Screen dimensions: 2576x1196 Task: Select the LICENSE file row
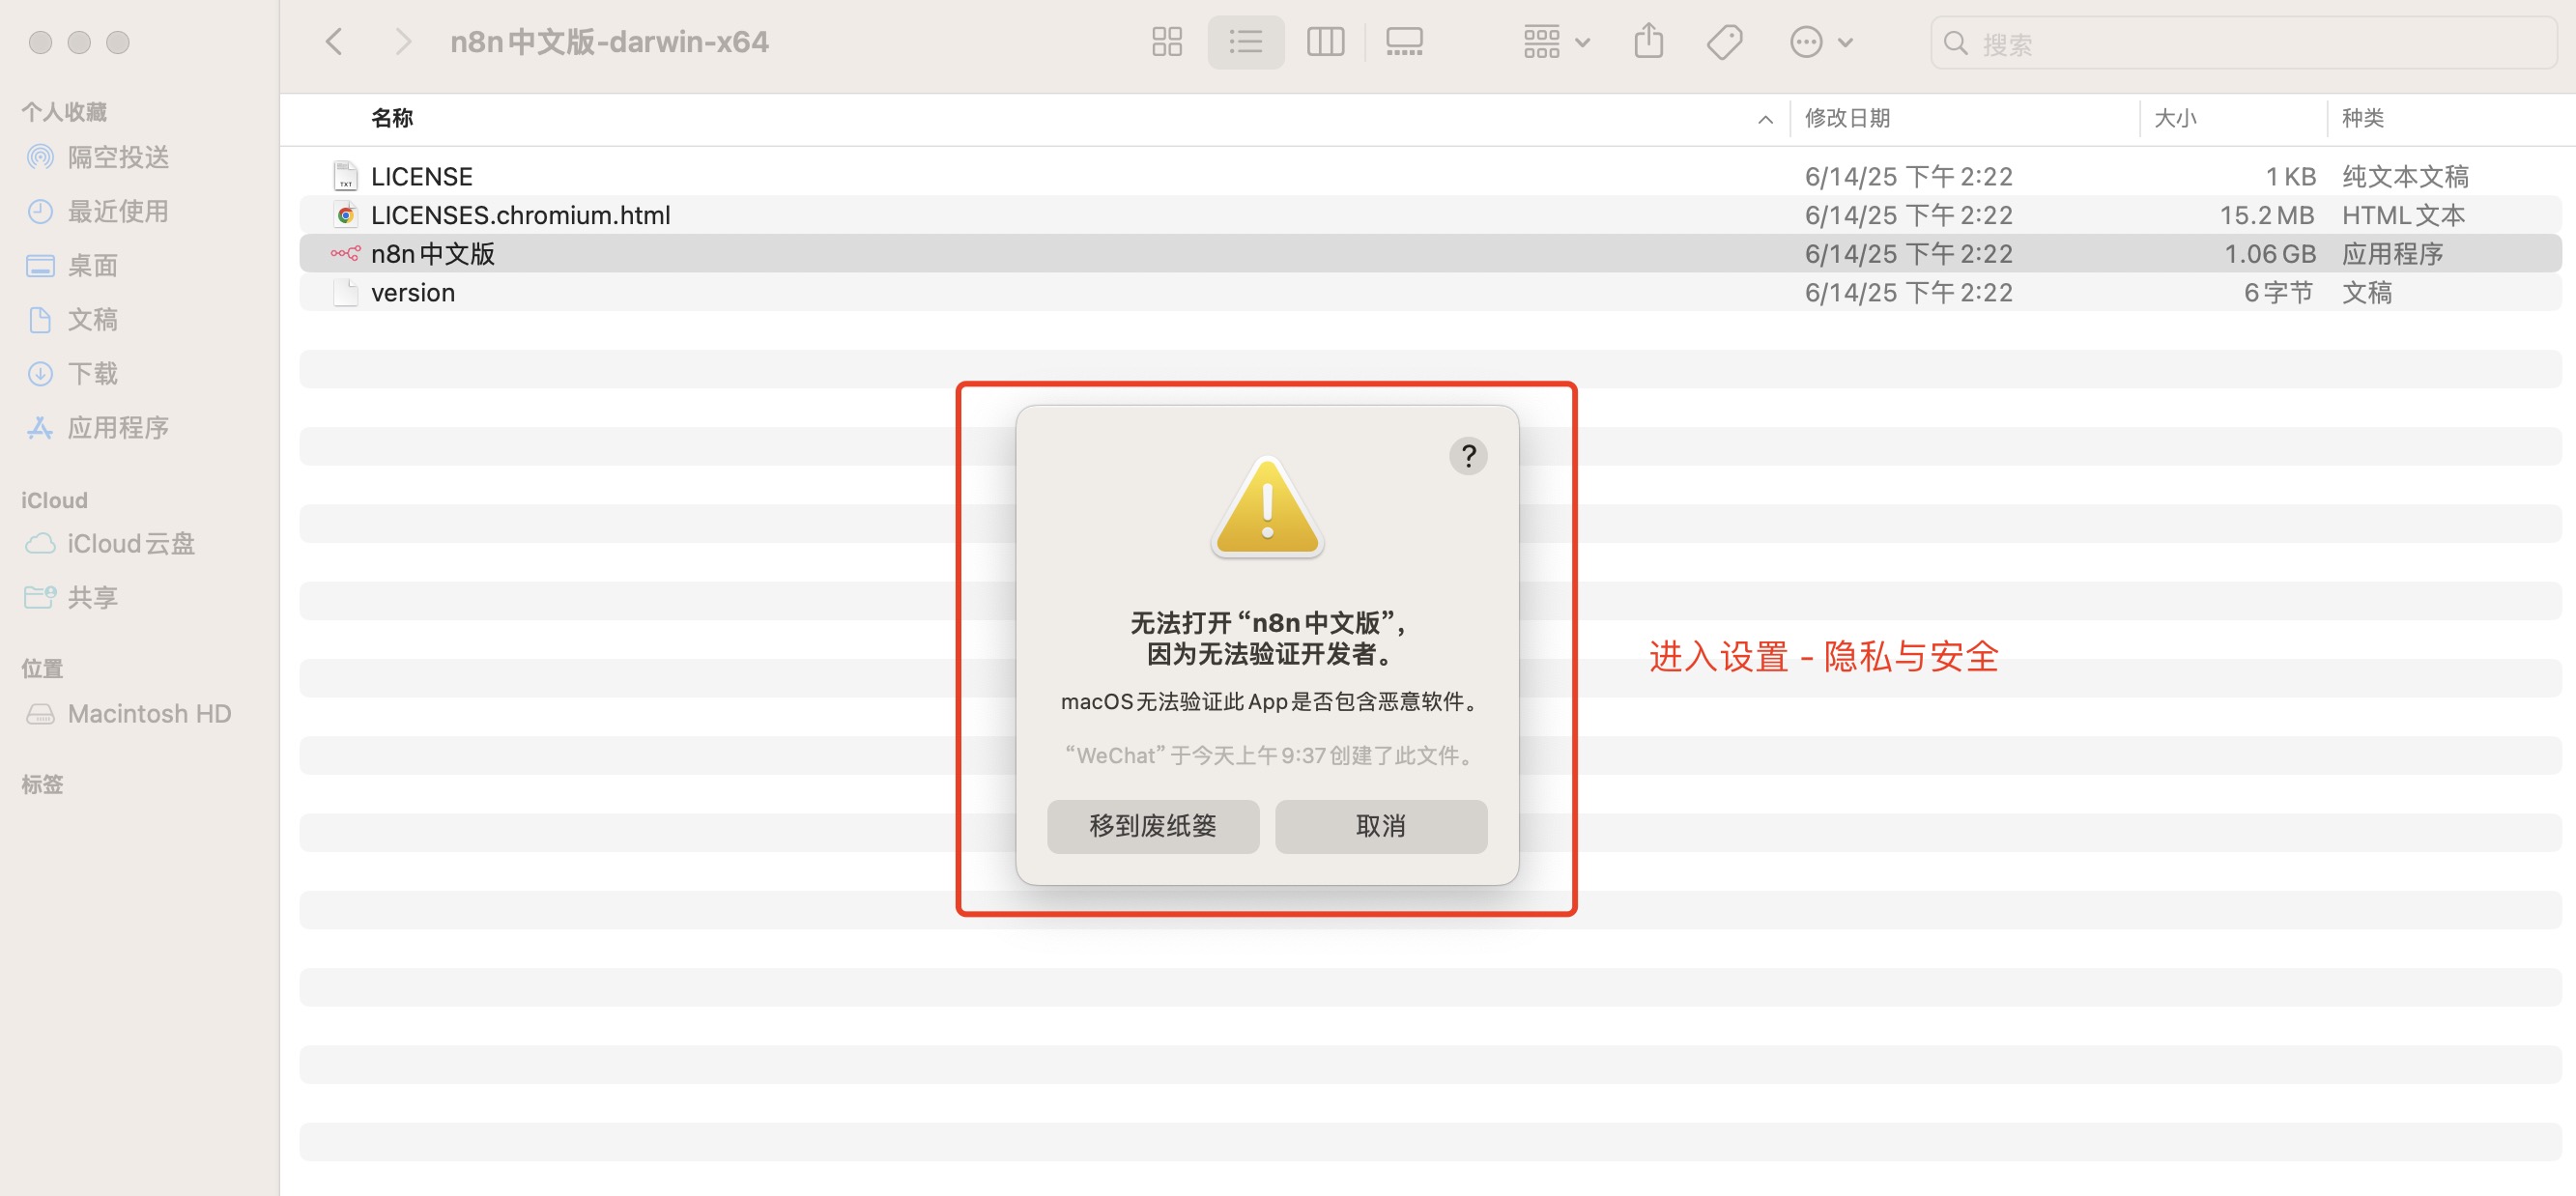tap(1430, 176)
